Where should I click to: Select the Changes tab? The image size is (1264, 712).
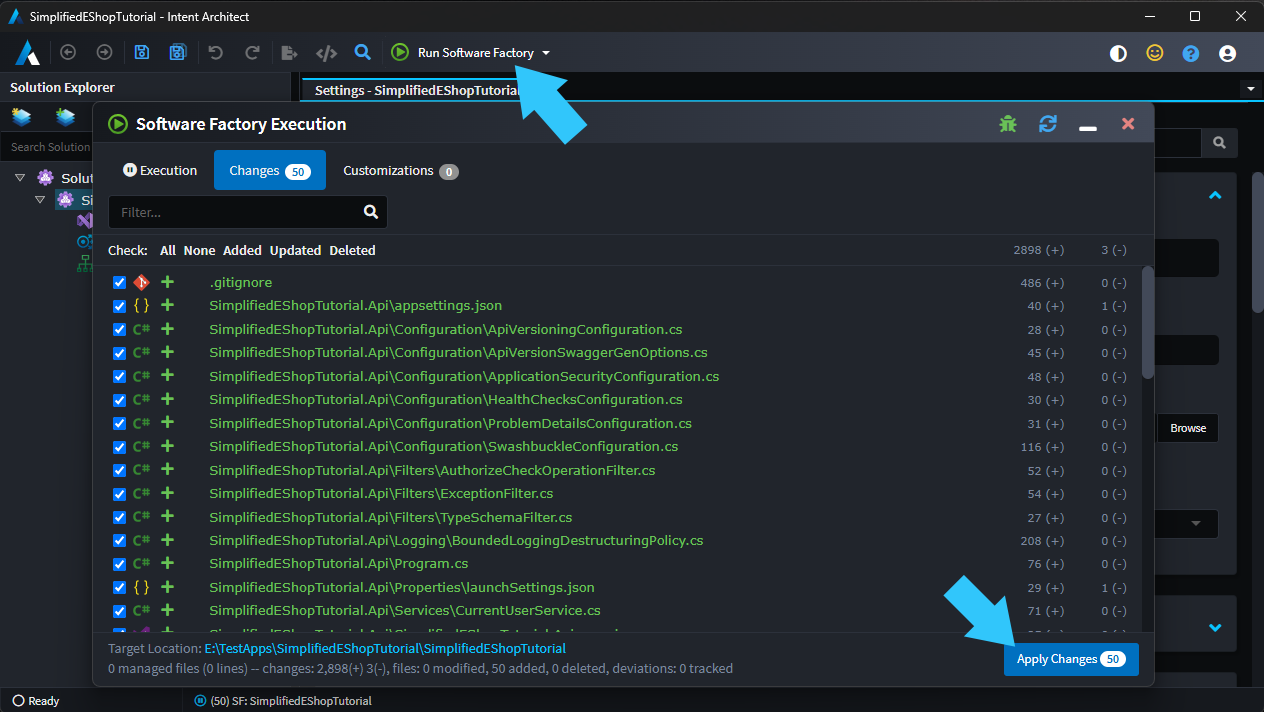pos(270,170)
